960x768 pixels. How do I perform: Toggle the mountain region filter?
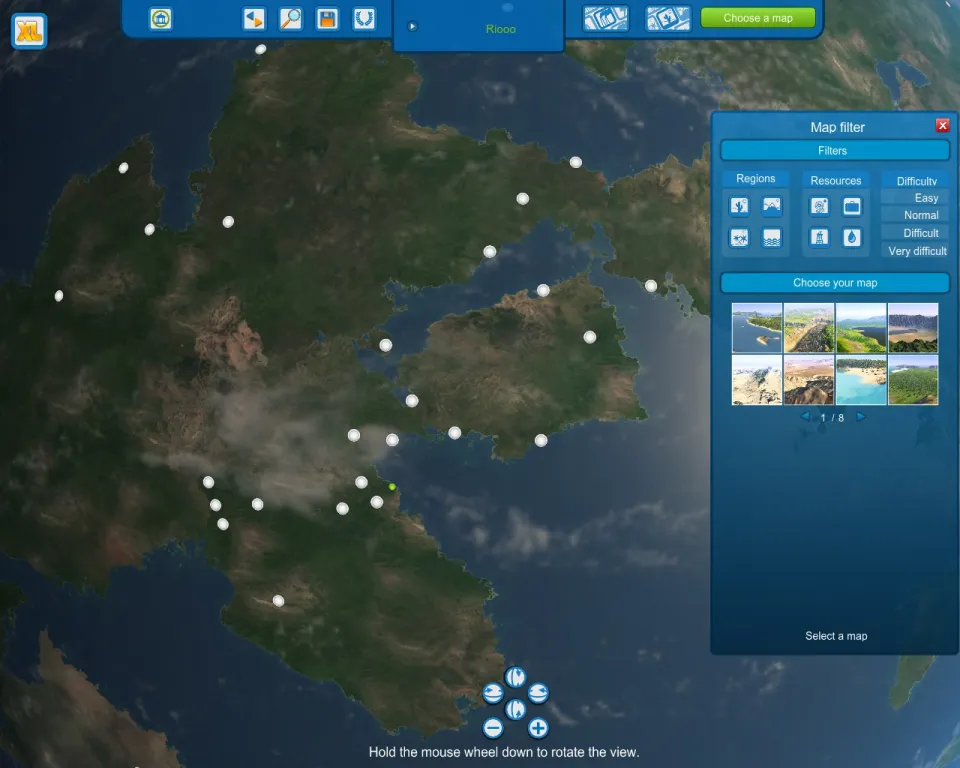click(771, 206)
